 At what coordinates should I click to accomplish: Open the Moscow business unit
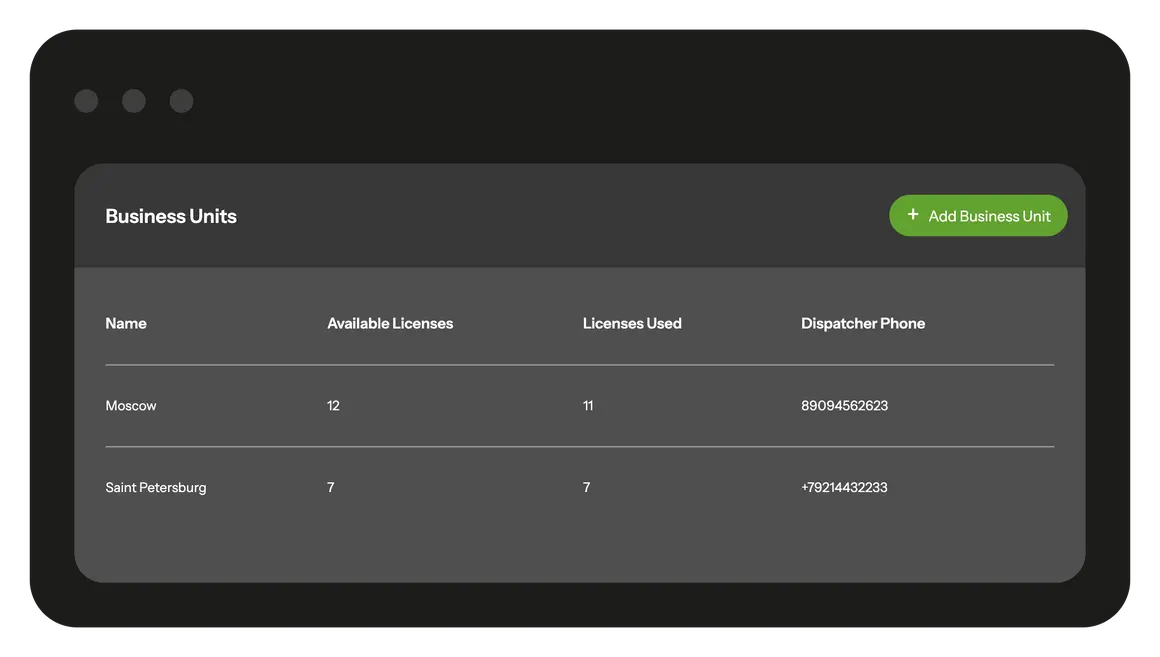point(131,406)
